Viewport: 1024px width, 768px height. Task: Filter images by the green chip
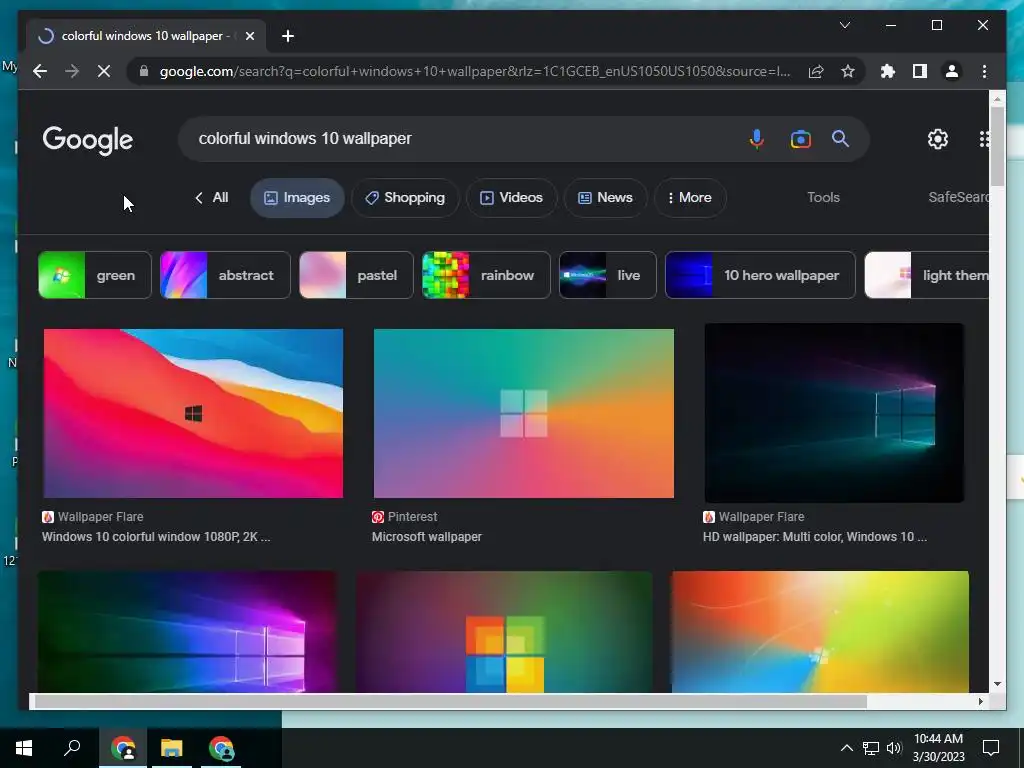[x=95, y=275]
